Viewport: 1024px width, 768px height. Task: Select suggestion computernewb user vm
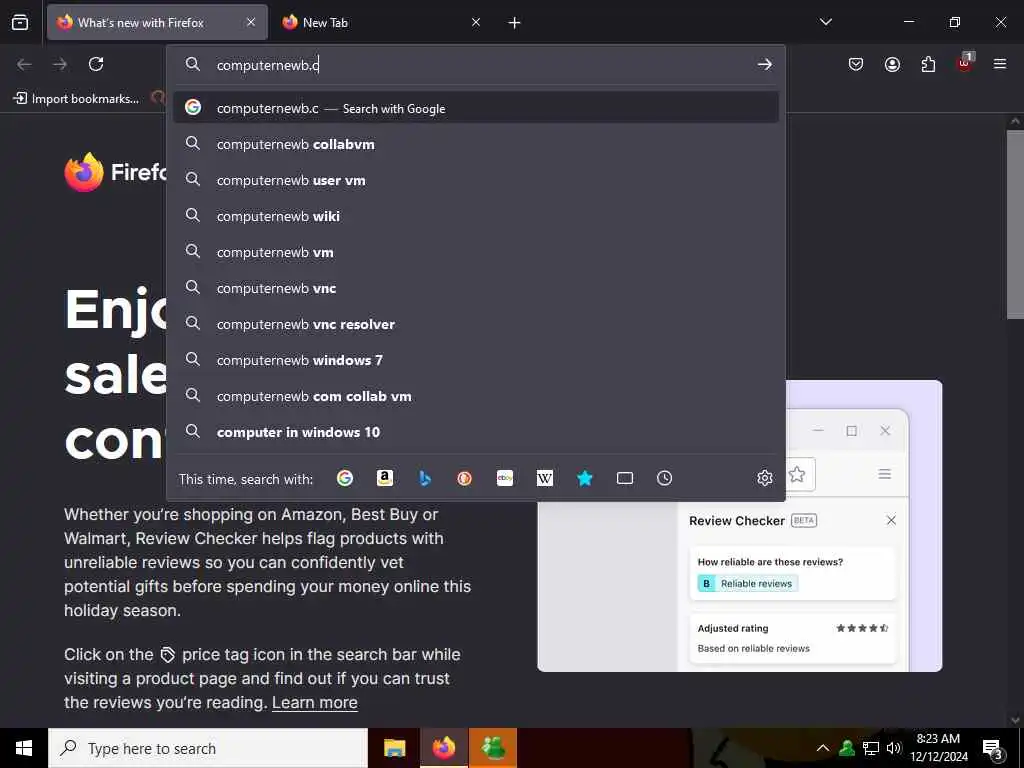476,180
